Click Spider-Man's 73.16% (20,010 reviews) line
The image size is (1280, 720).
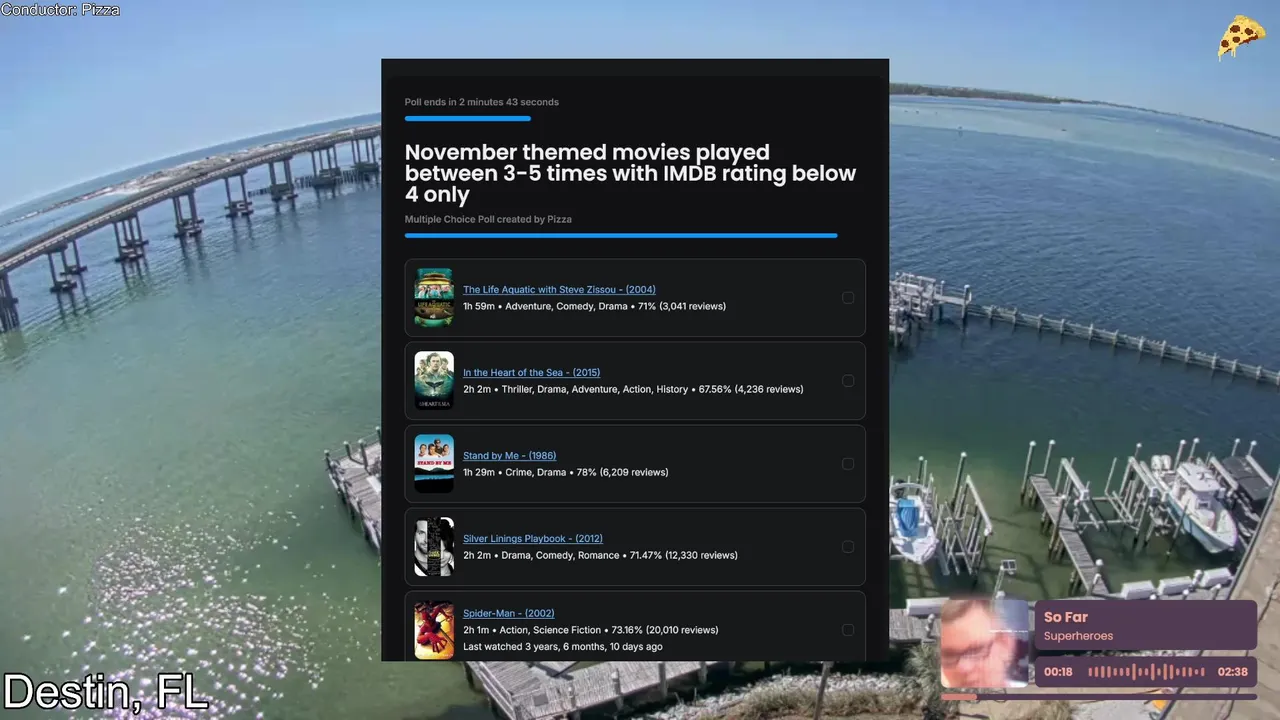click(591, 630)
